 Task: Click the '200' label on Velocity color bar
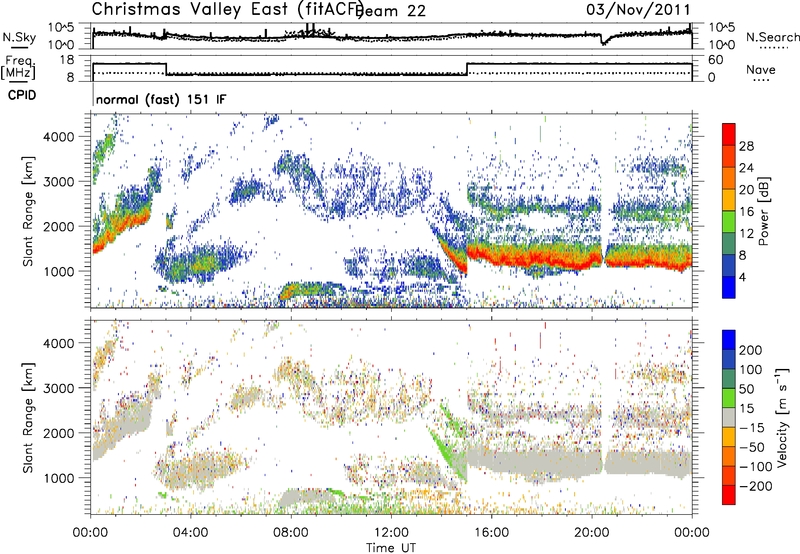click(x=751, y=350)
